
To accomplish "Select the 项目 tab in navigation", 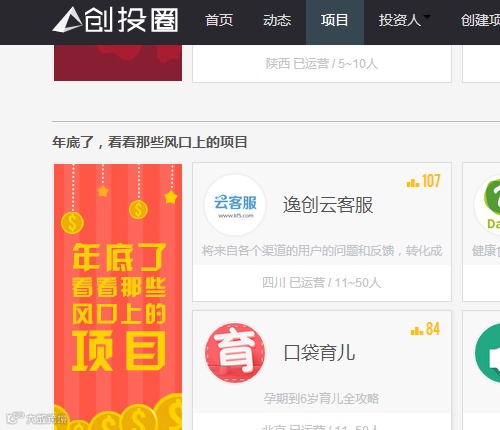I will click(335, 22).
